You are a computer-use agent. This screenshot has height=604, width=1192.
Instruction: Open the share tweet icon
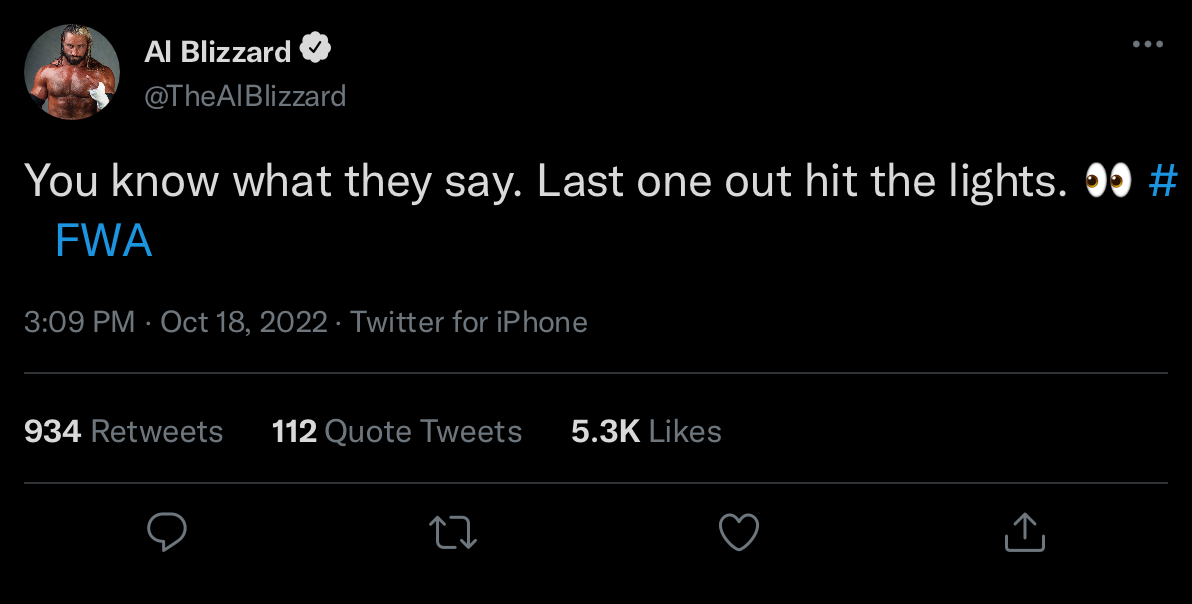coord(1023,533)
